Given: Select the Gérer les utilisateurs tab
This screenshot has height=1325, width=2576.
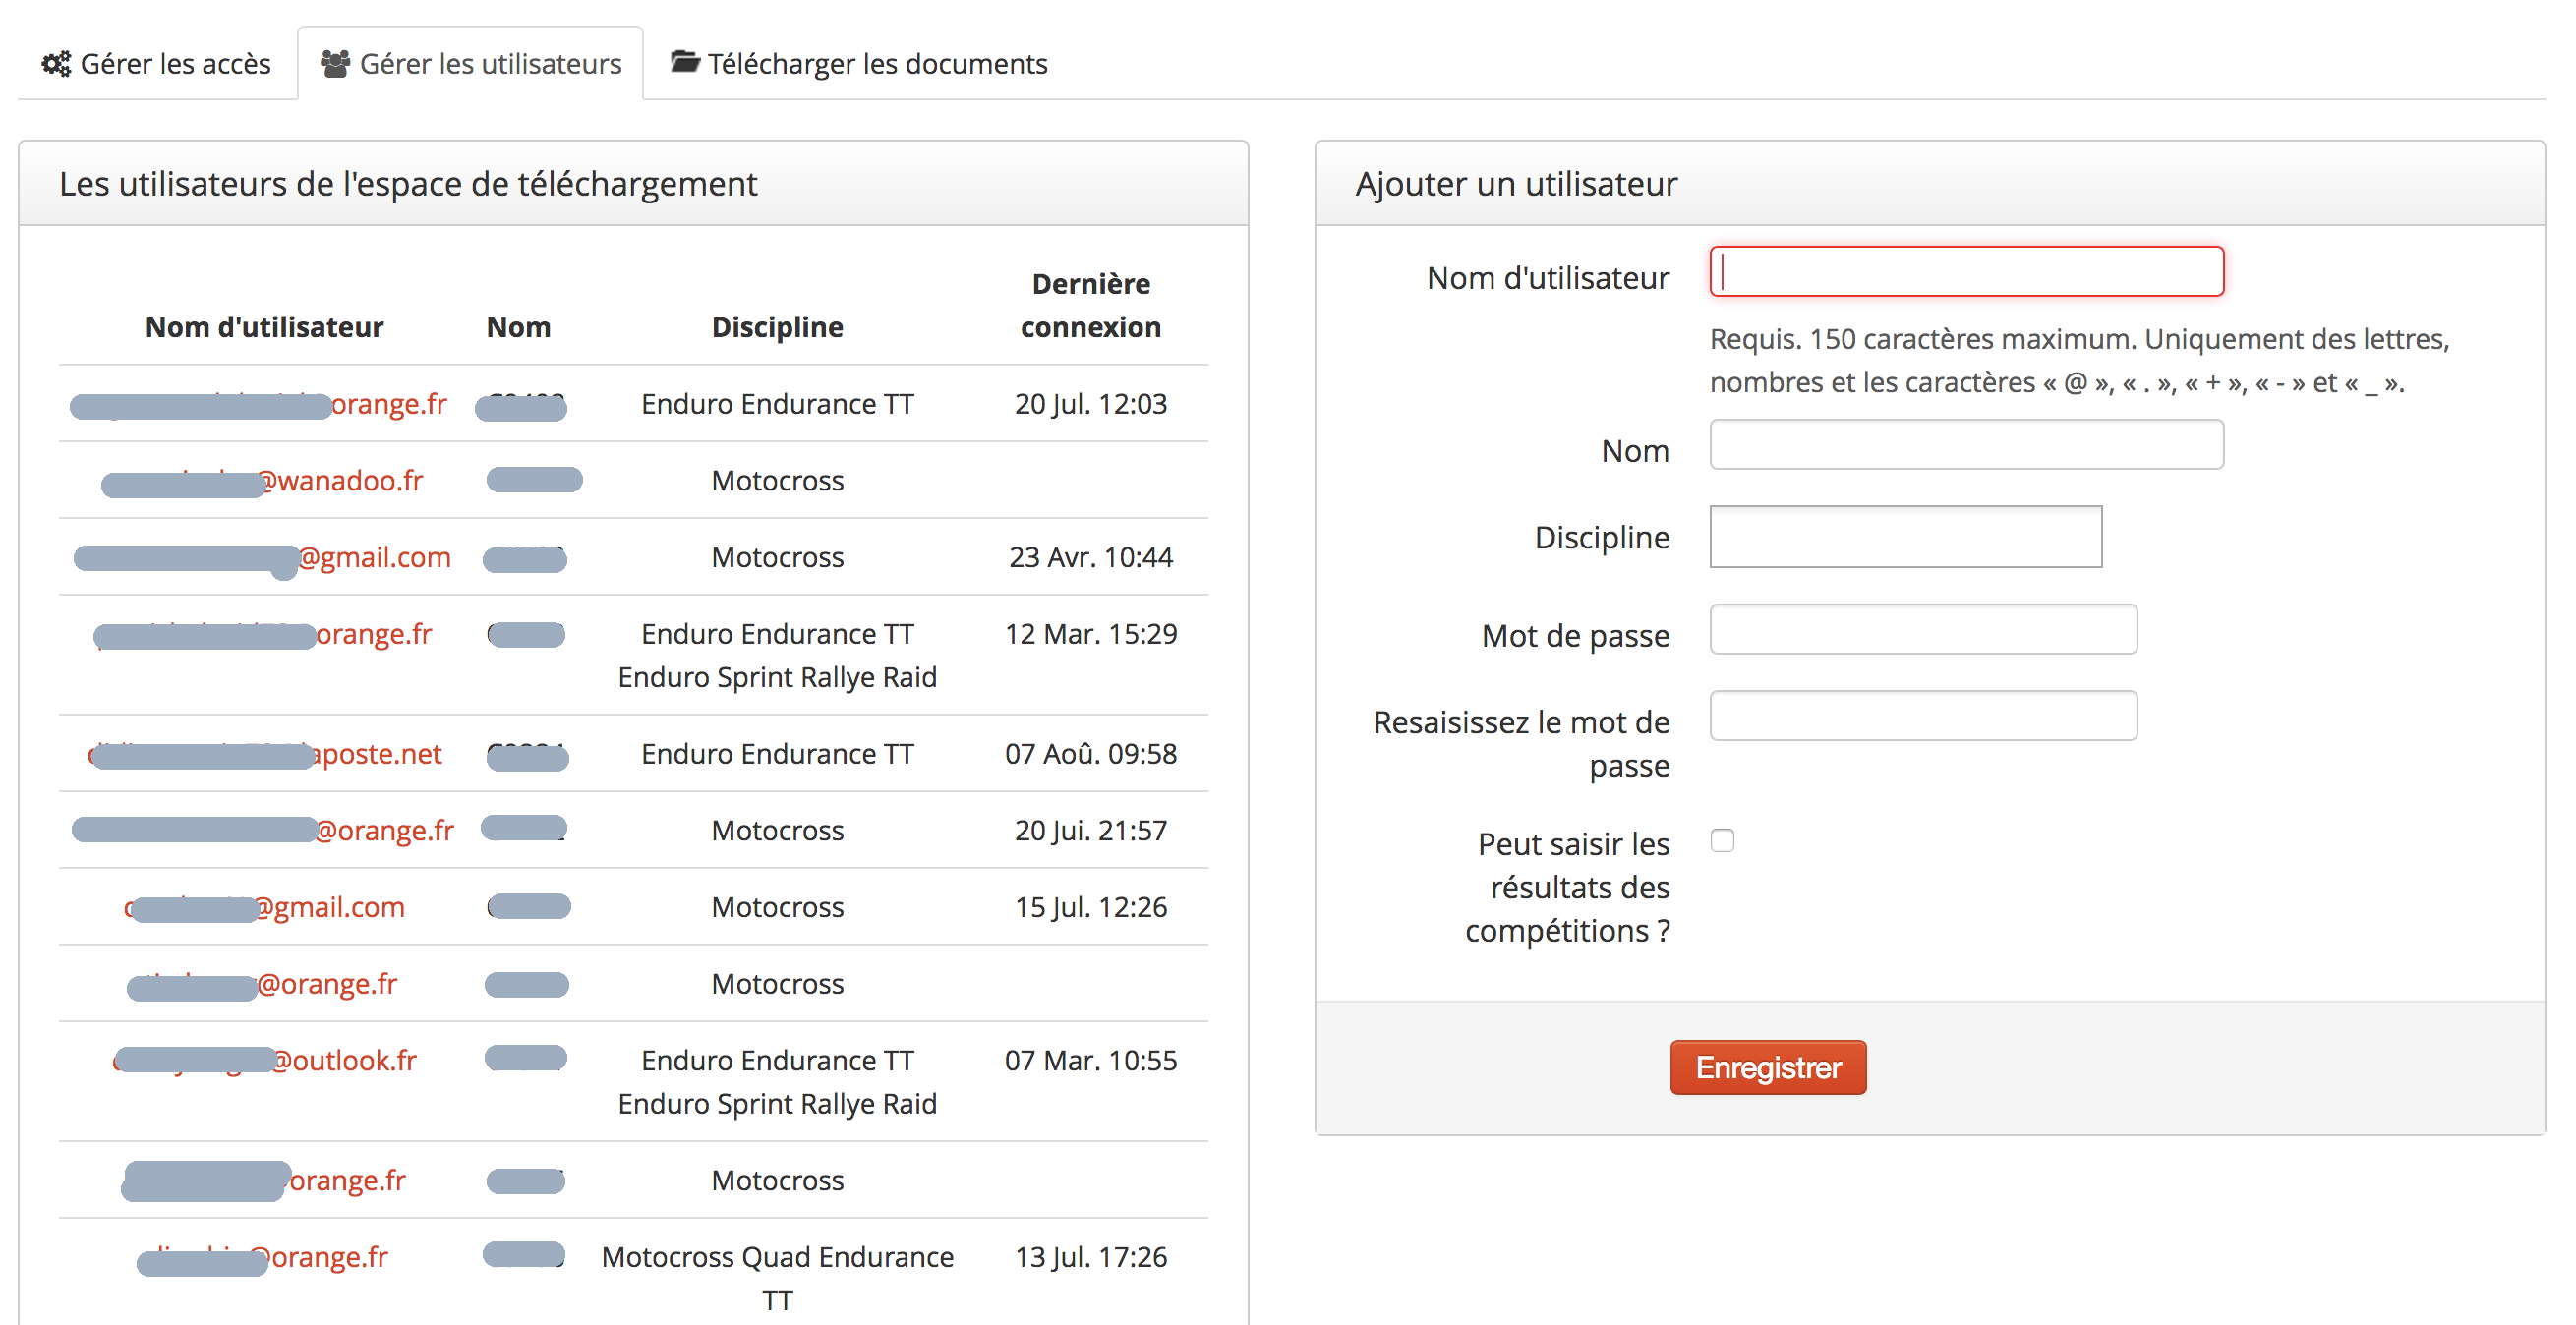Looking at the screenshot, I should 470,64.
